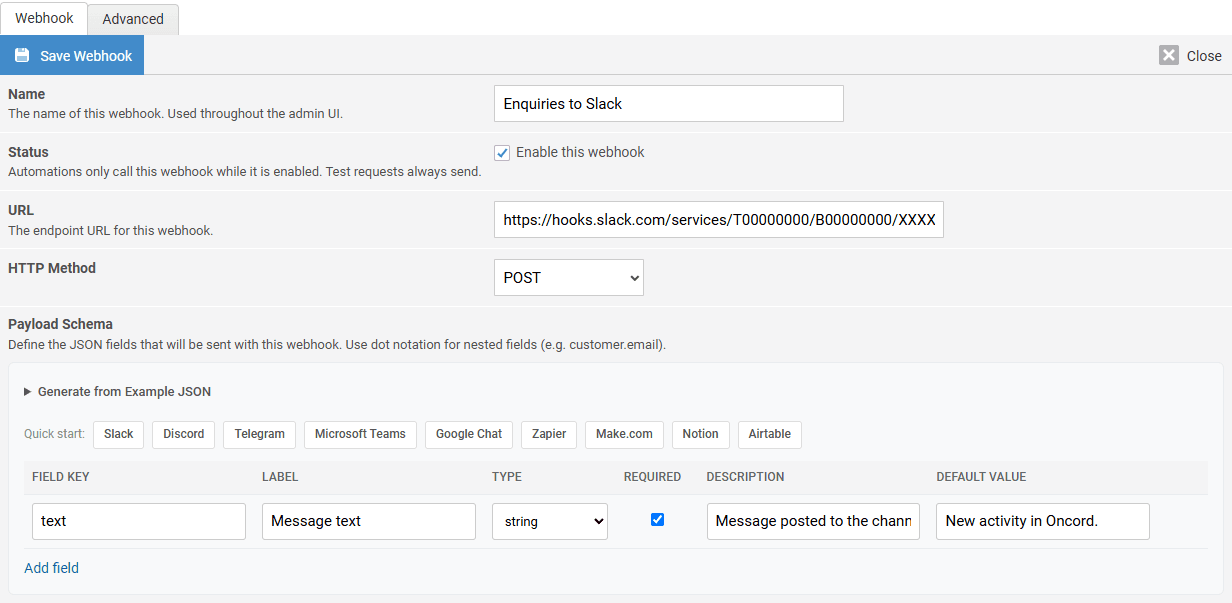
Task: Click the Close label text
Action: pyautogui.click(x=1204, y=56)
